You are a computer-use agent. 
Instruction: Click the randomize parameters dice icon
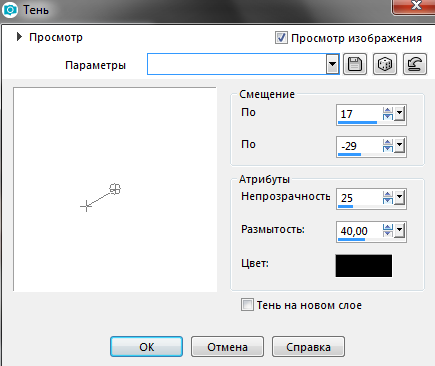(385, 64)
